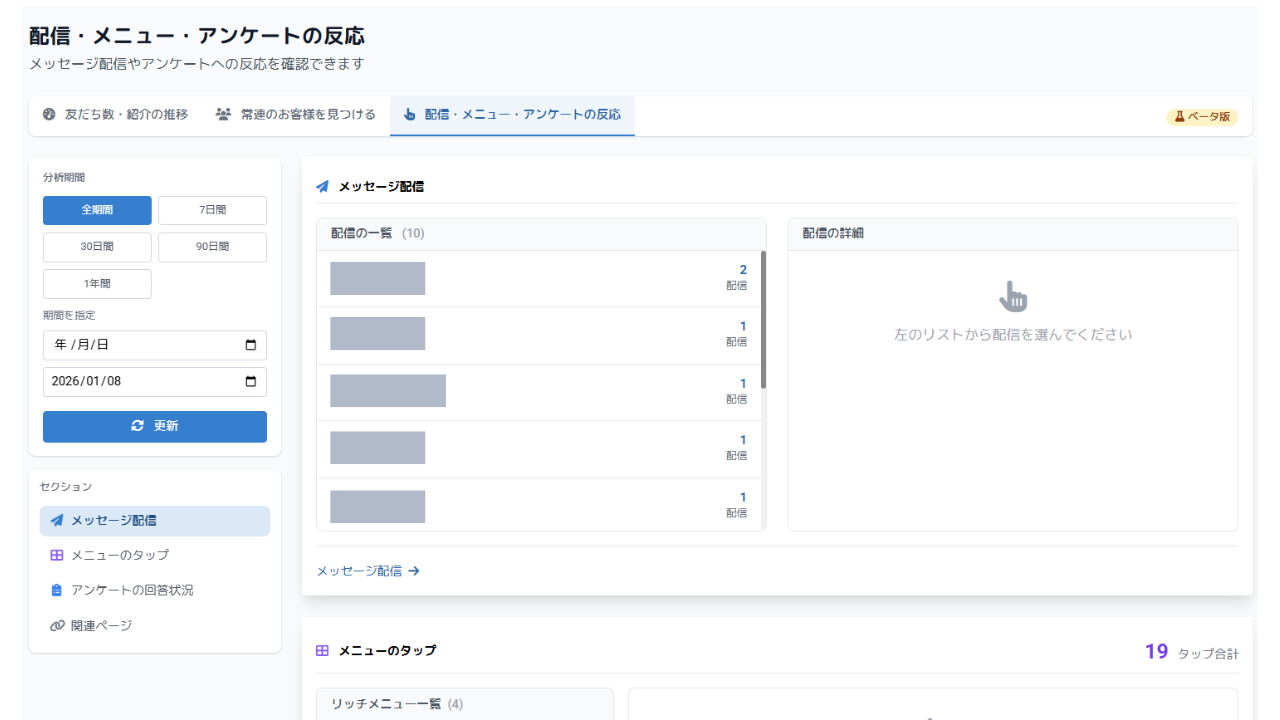Switch to 友だち数・紹介の推移 tab
Viewport: 1280px width, 720px height.
point(116,114)
